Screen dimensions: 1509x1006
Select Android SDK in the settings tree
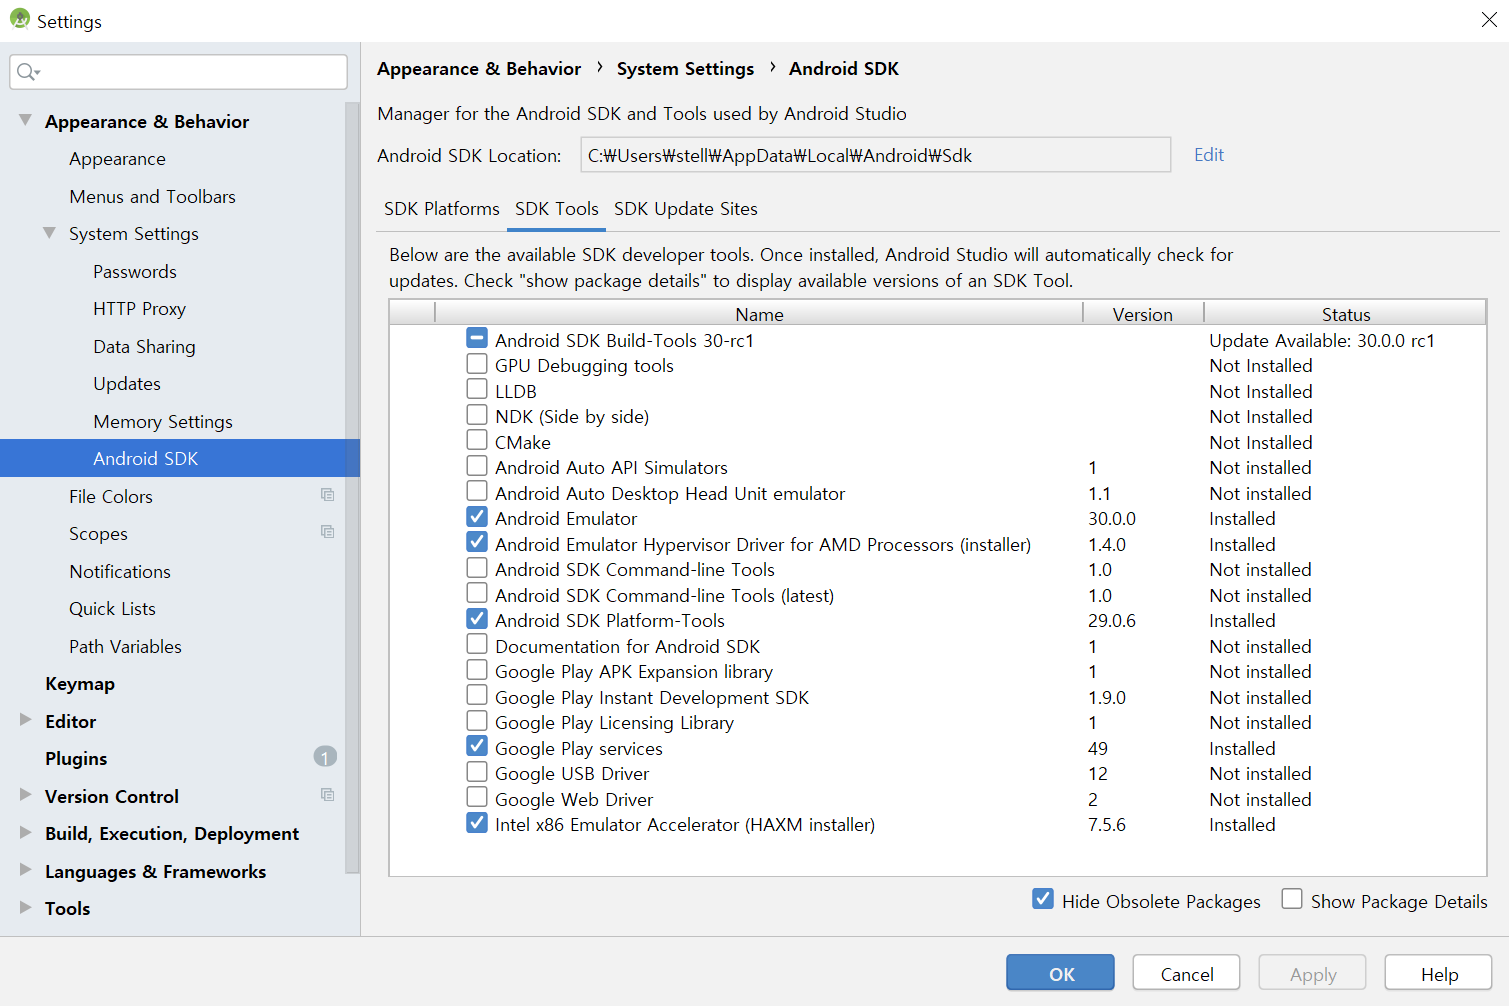click(180, 458)
